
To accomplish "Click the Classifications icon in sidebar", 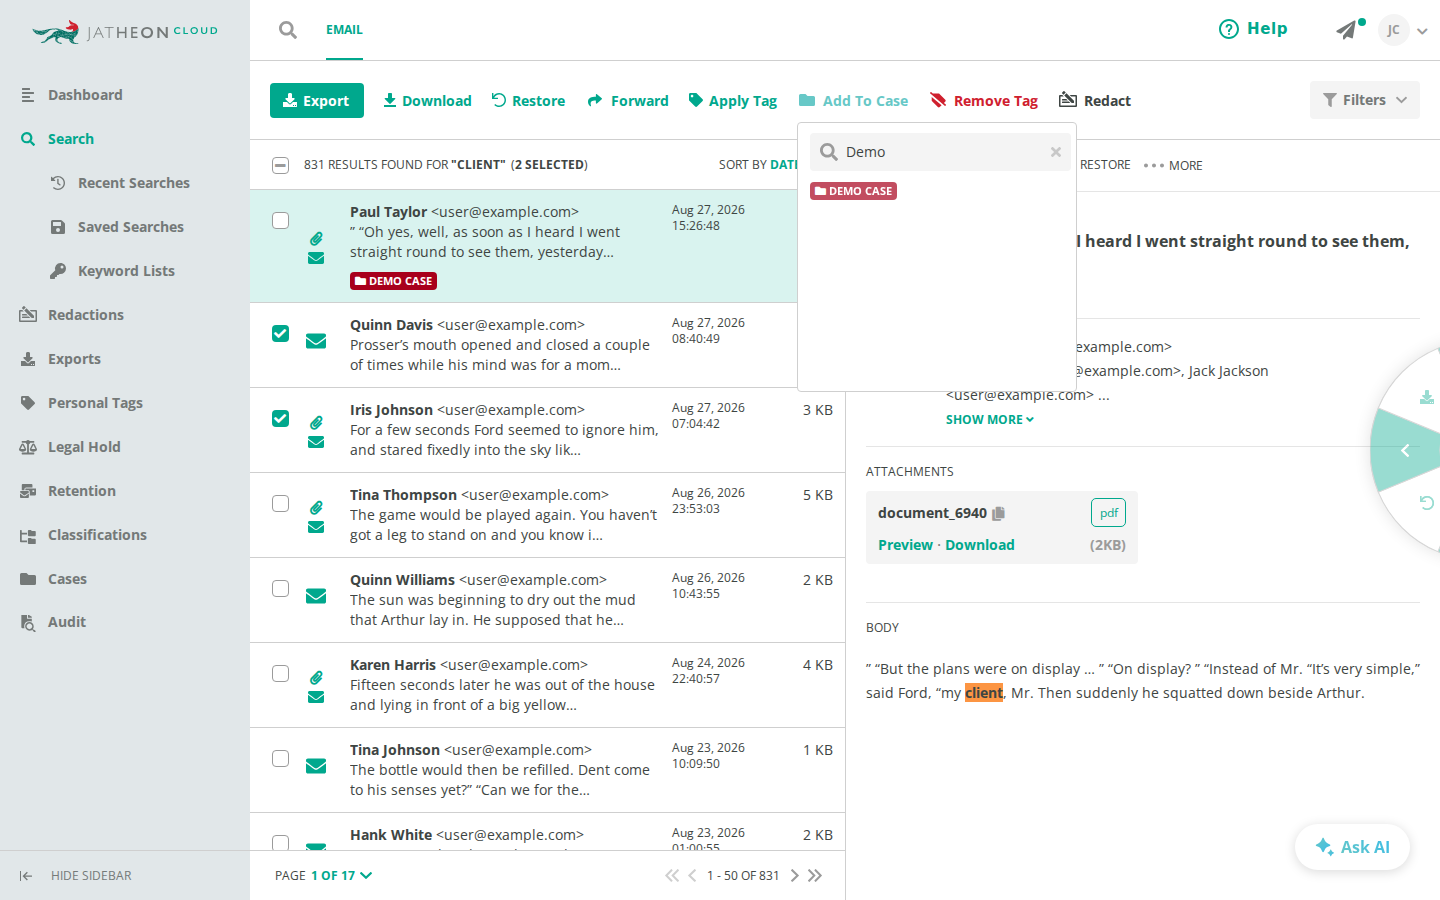I will pos(28,535).
